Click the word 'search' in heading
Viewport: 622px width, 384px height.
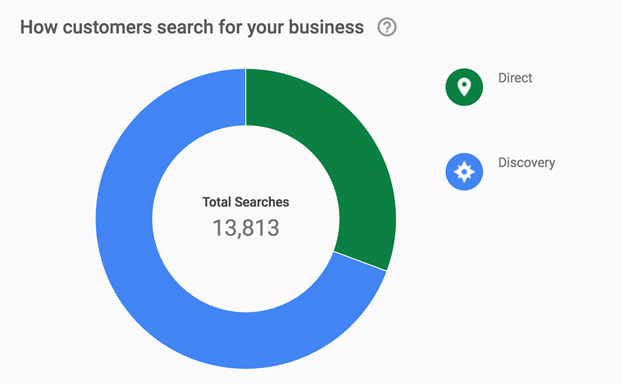[x=185, y=27]
